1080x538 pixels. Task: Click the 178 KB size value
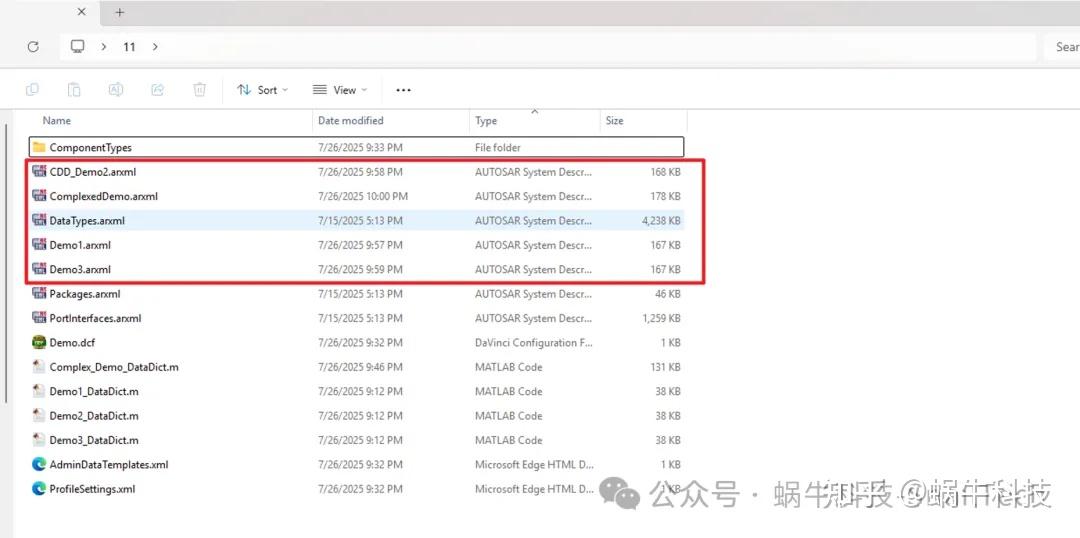point(665,196)
